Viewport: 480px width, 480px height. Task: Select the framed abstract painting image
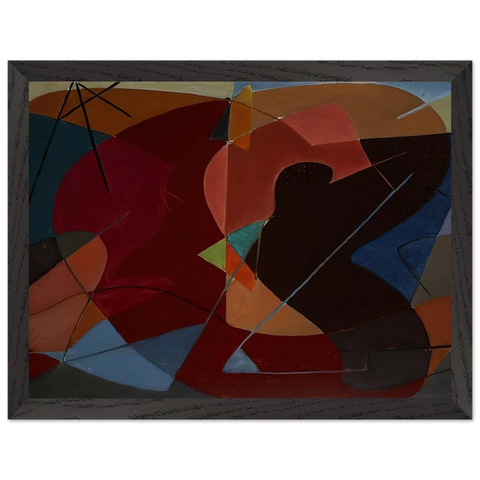[x=240, y=240]
